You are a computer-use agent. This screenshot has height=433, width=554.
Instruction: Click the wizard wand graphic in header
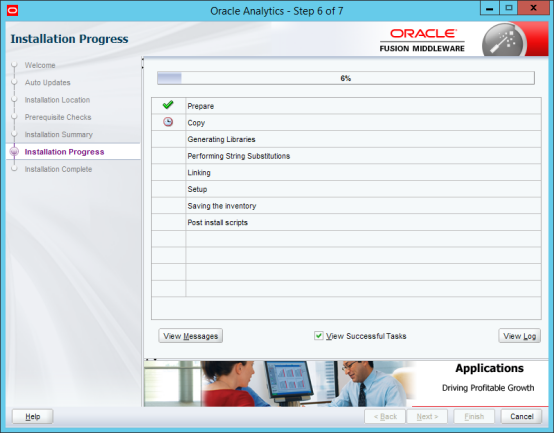click(504, 41)
